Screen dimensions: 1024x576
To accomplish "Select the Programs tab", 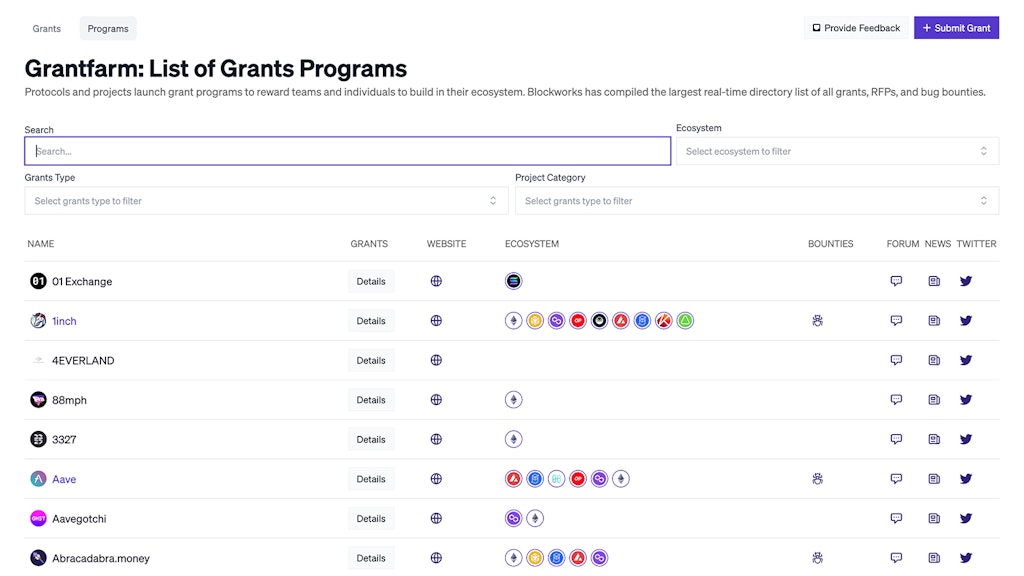I will (x=108, y=28).
